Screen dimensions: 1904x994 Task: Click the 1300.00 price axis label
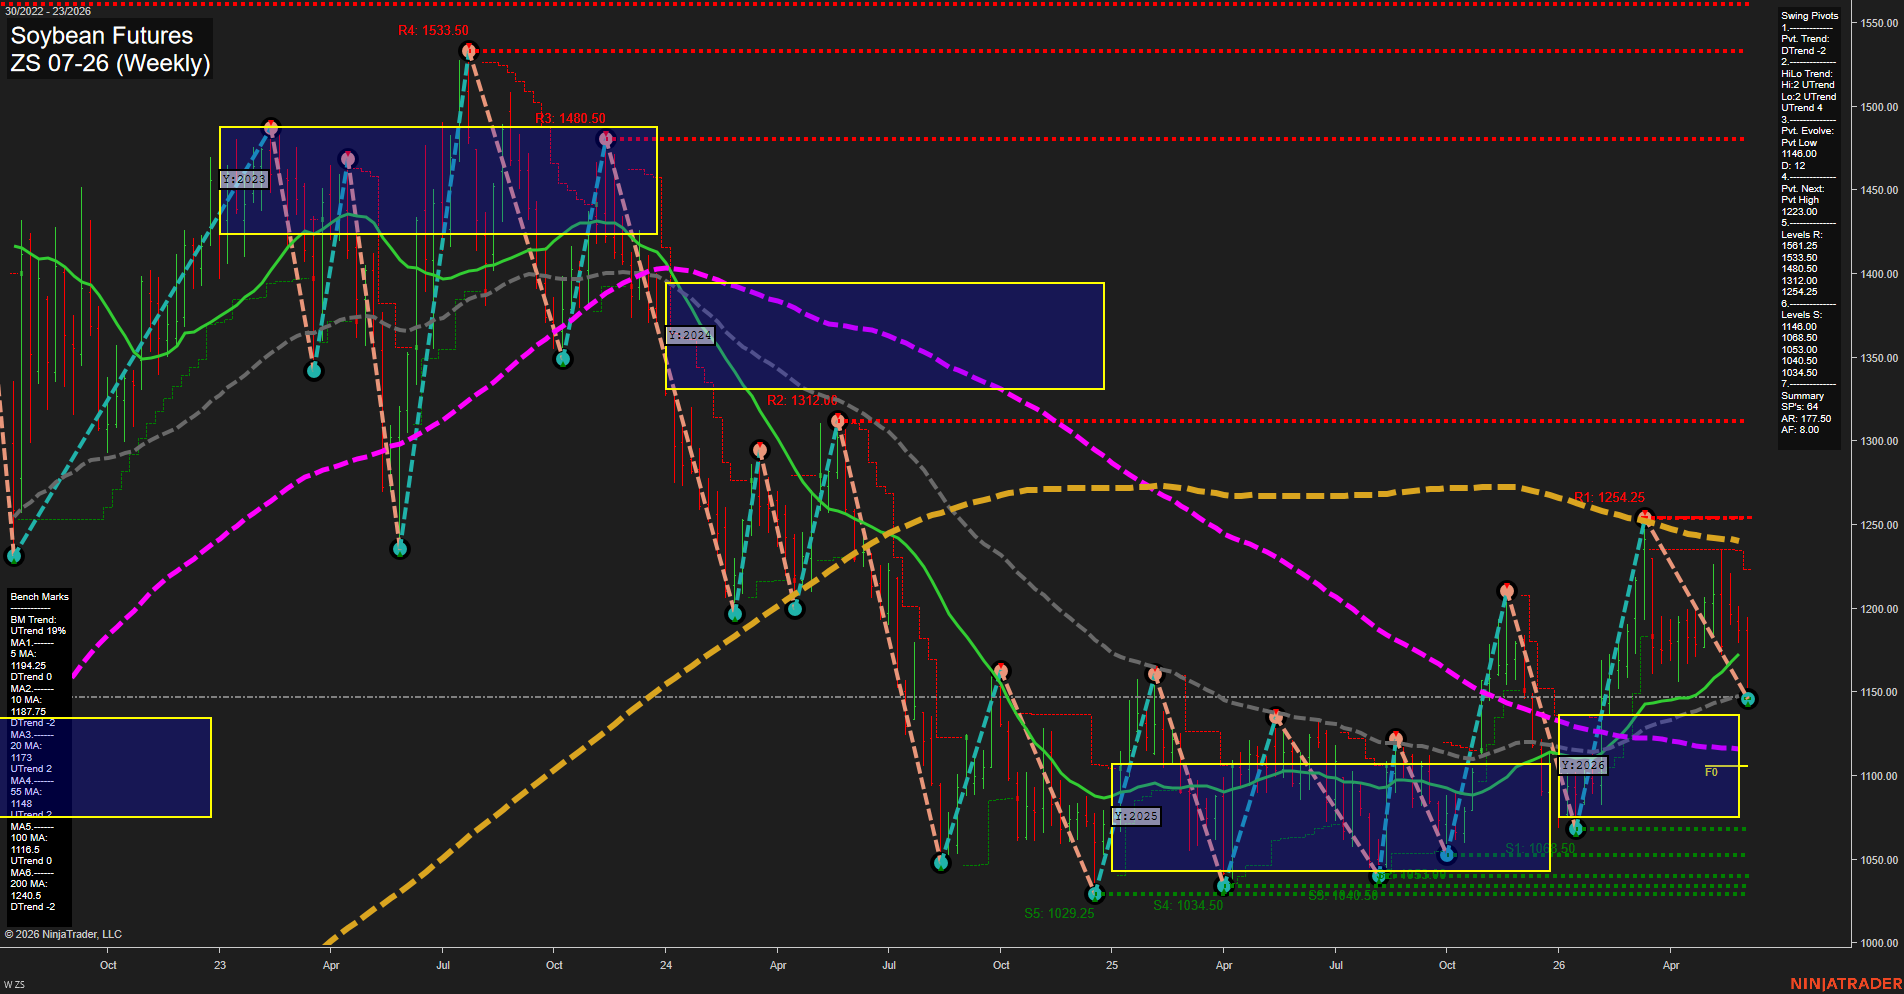coord(1879,441)
